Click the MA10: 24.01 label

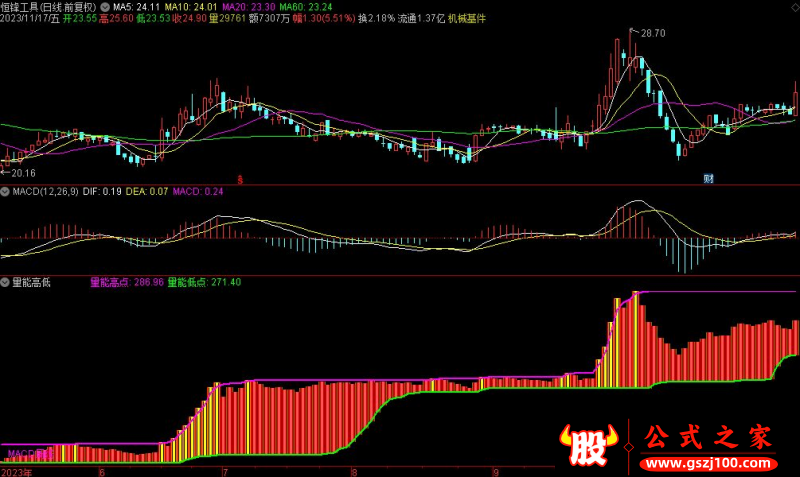point(191,7)
